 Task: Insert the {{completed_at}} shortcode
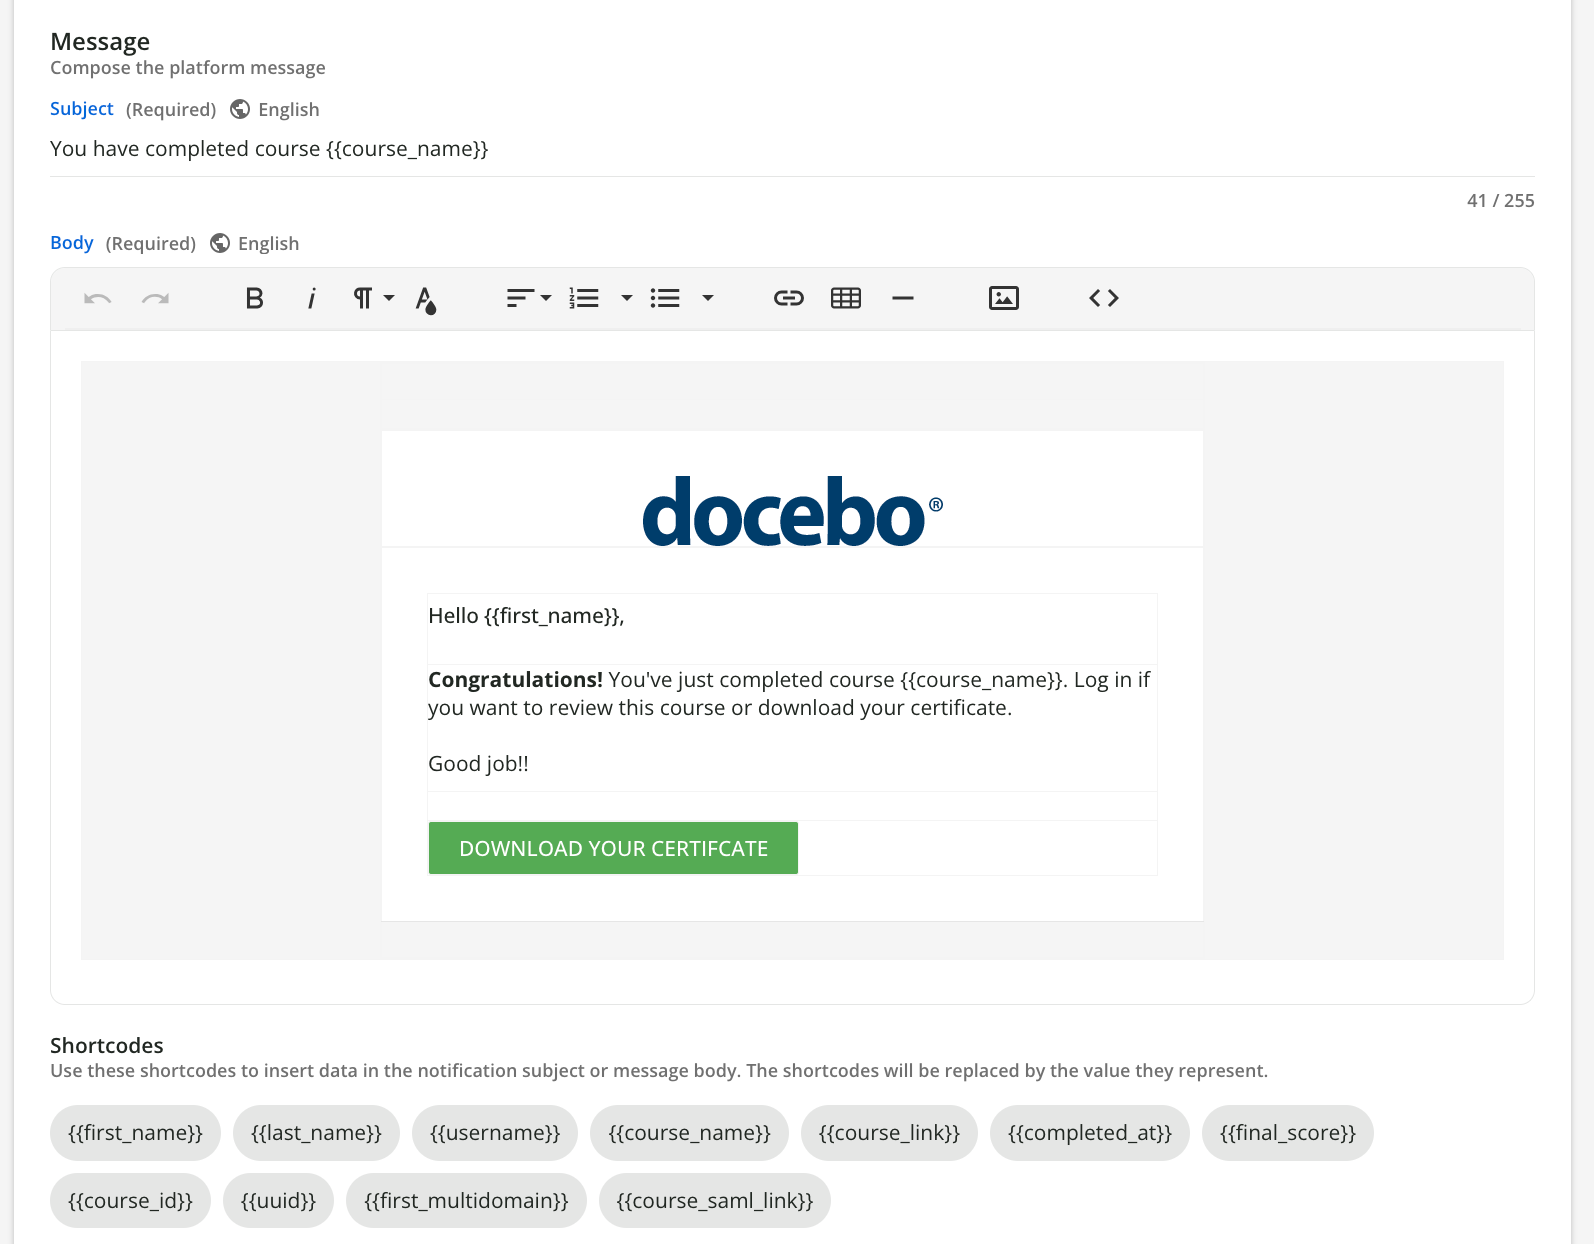(x=1090, y=1133)
